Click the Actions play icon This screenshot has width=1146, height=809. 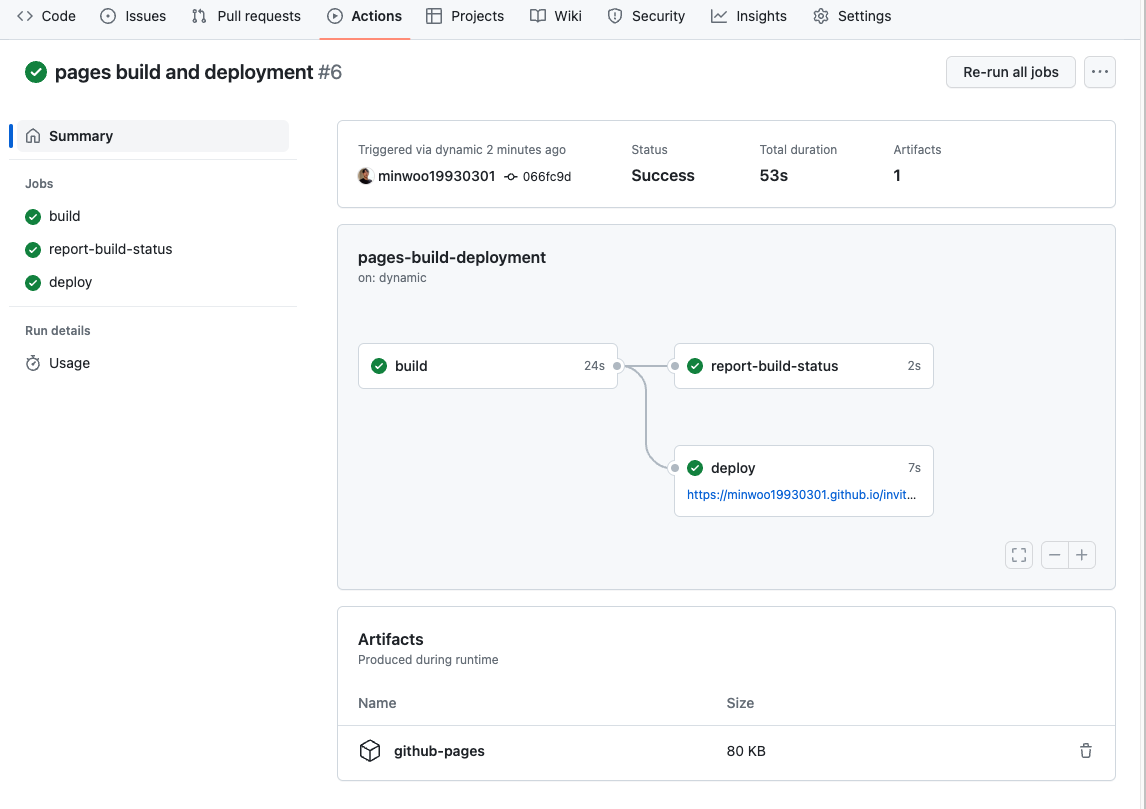[x=335, y=16]
